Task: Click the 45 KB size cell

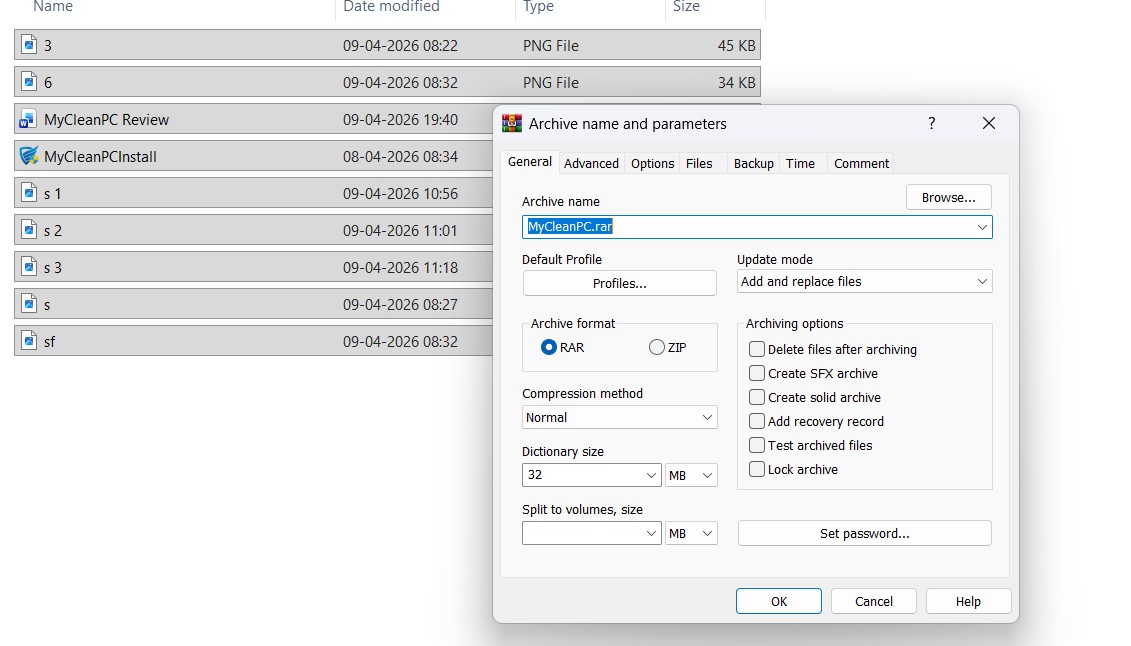Action: [x=736, y=45]
